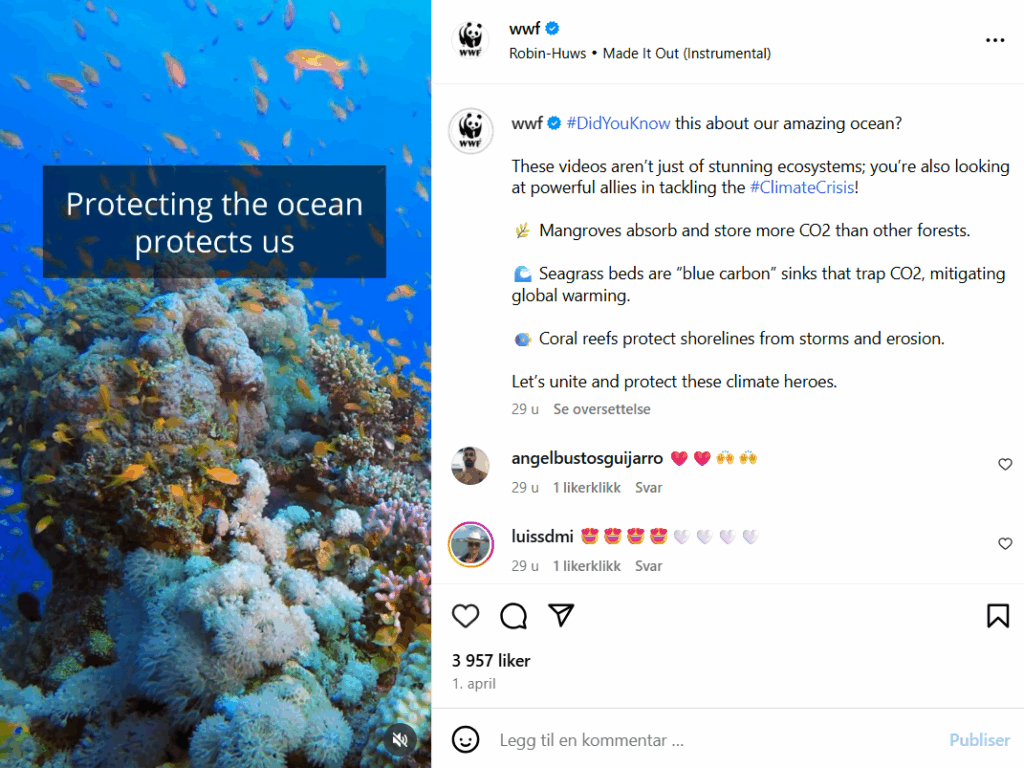Open luissdmi's profile picture
Viewport: 1024px width, 768px height.
coord(471,544)
